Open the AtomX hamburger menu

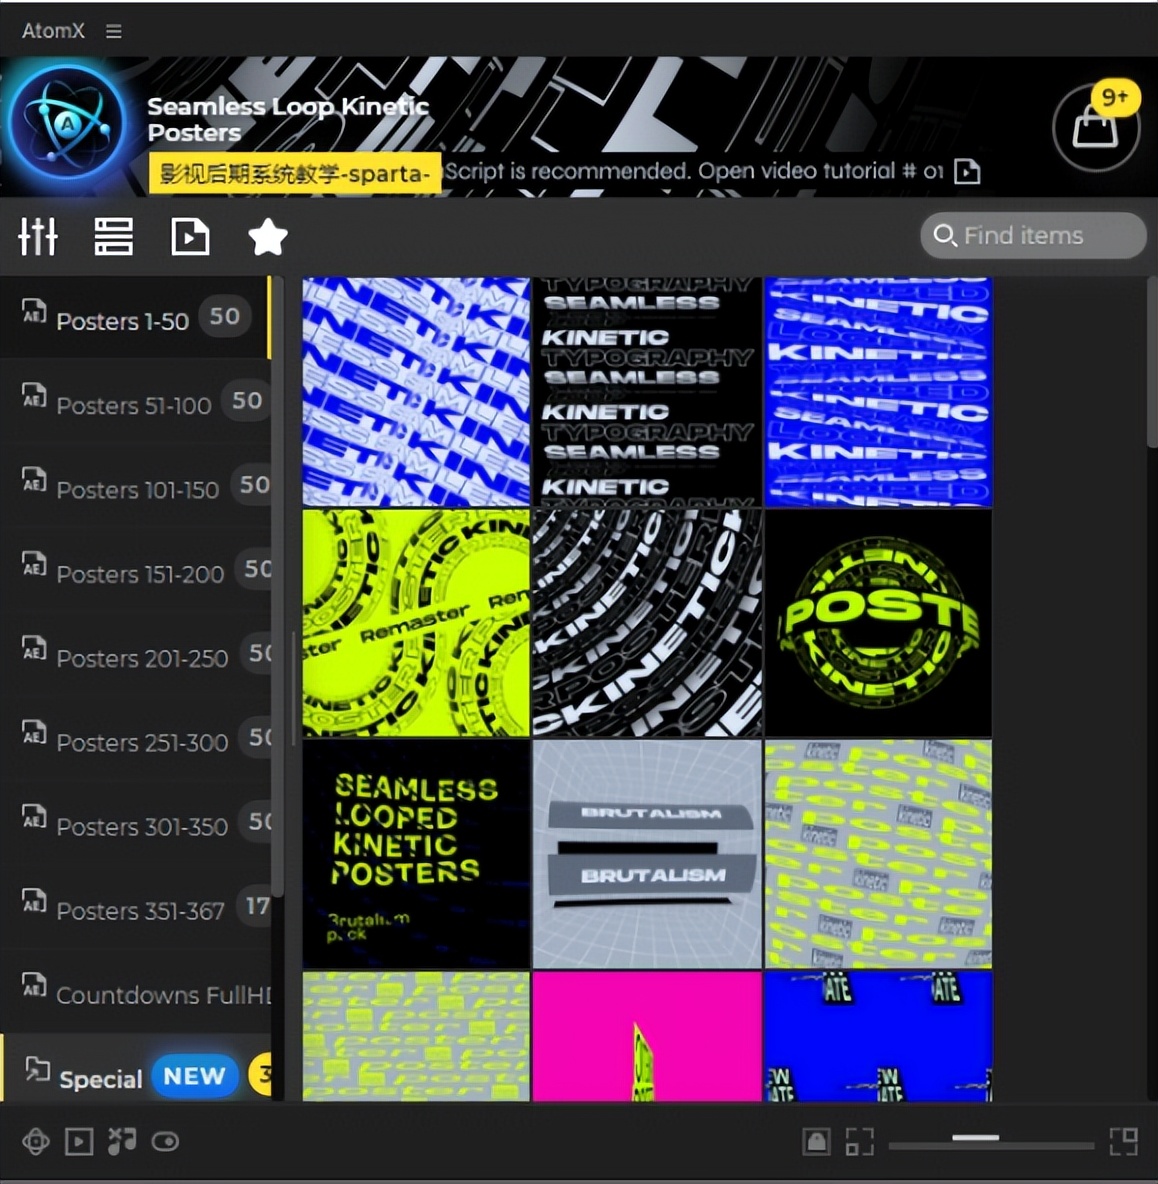point(113,30)
